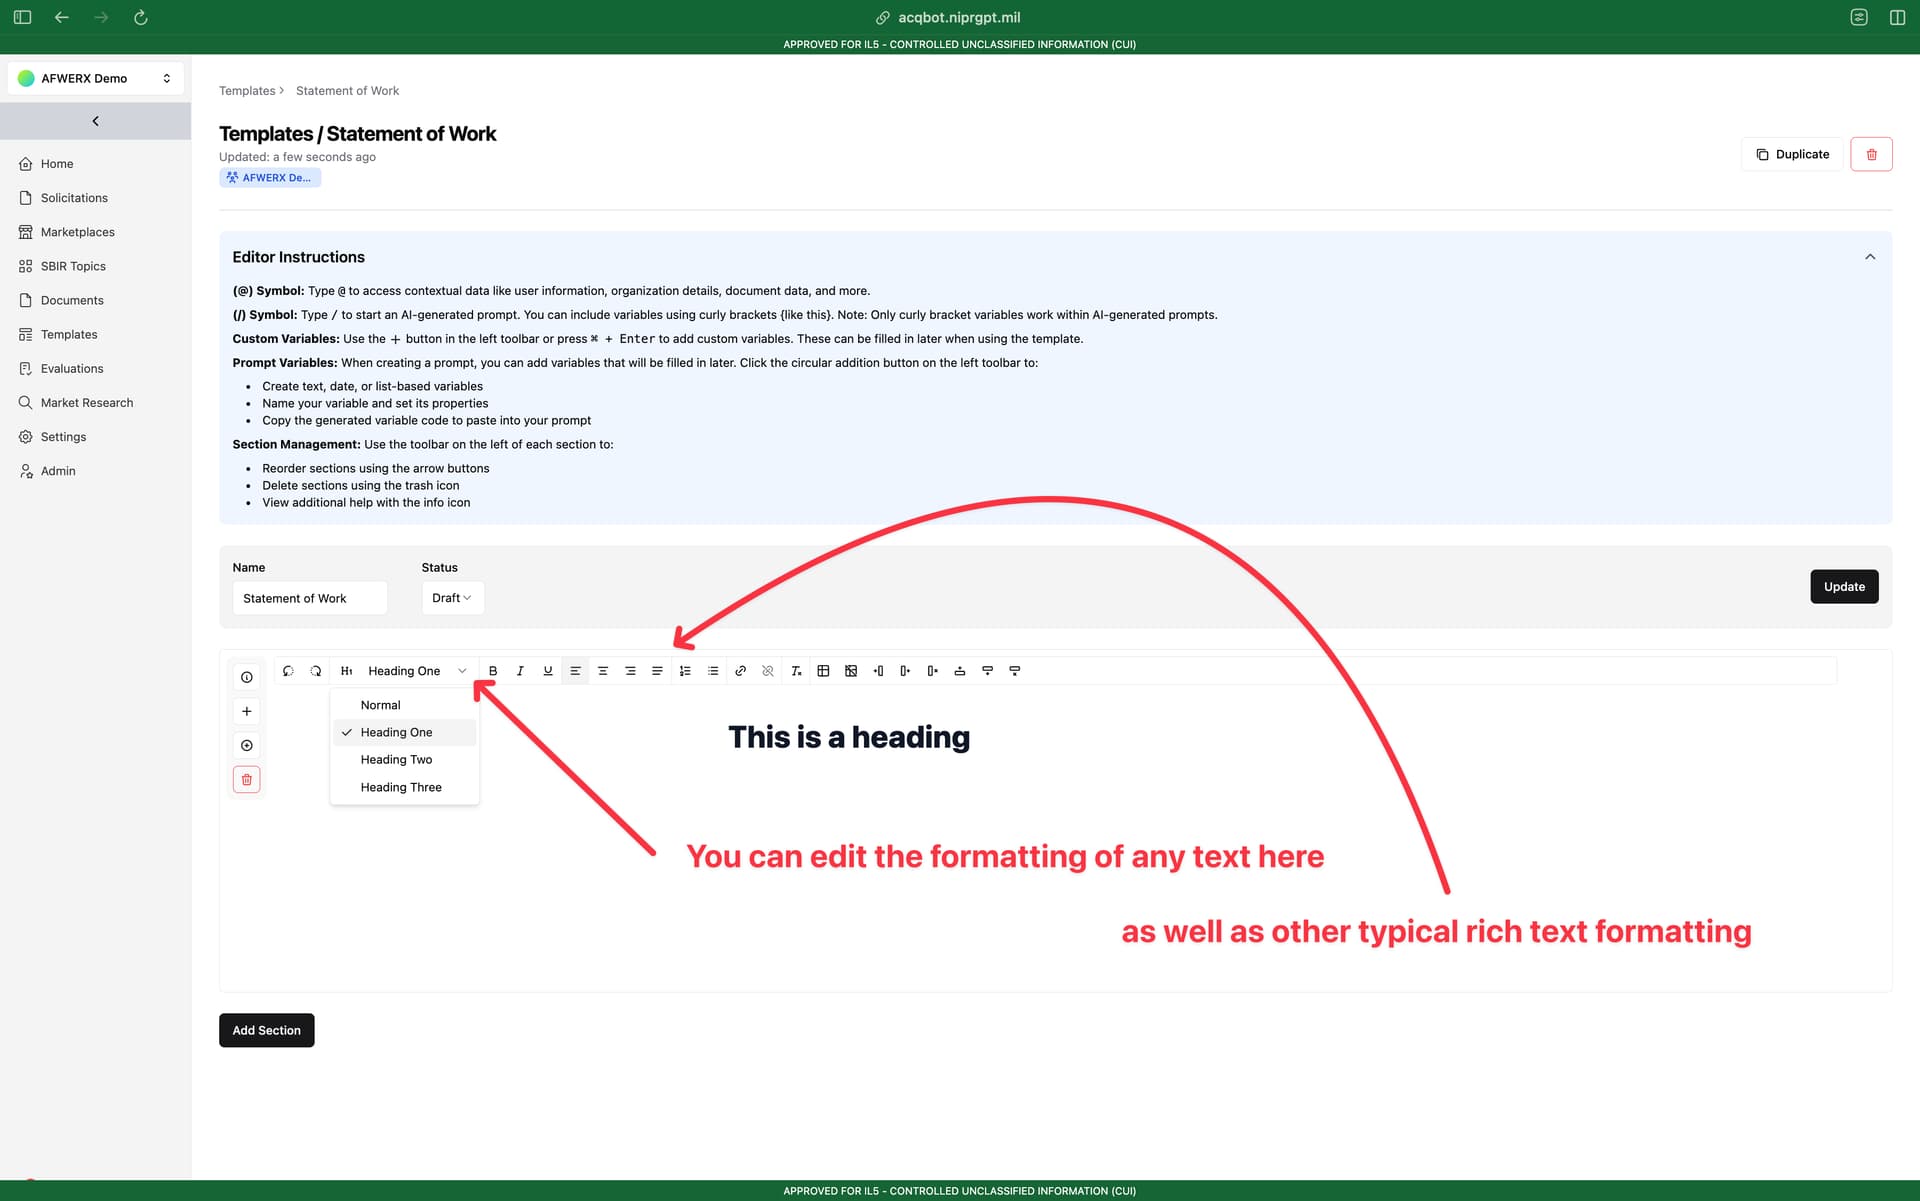
Task: Align text left
Action: tap(575, 671)
